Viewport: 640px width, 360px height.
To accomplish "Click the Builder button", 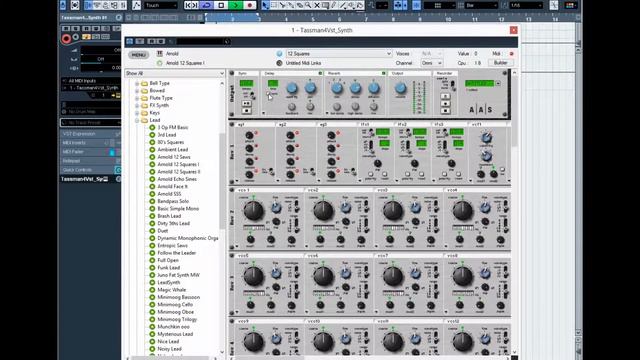I will [501, 63].
